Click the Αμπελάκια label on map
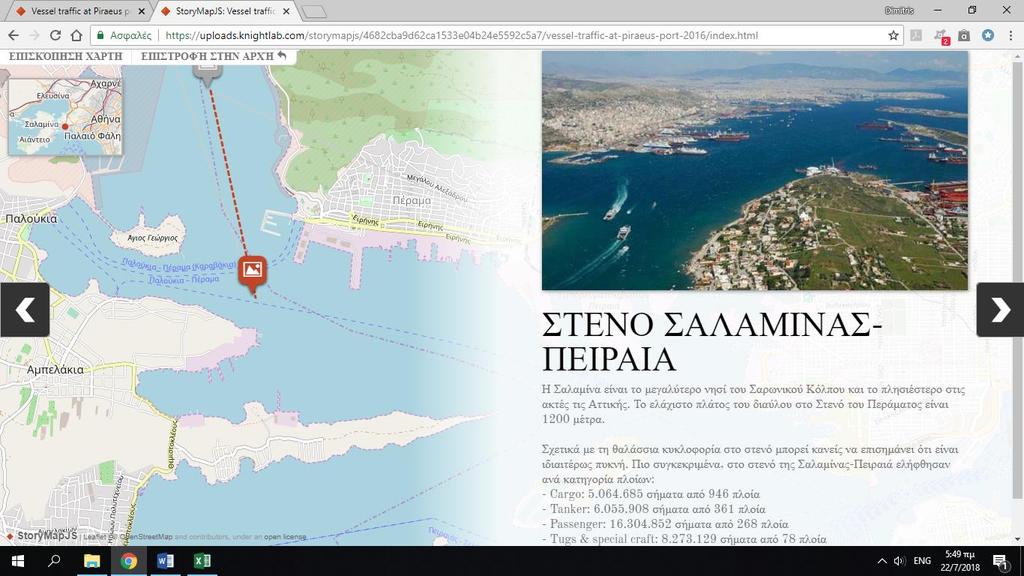The image size is (1024, 576). (x=55, y=370)
